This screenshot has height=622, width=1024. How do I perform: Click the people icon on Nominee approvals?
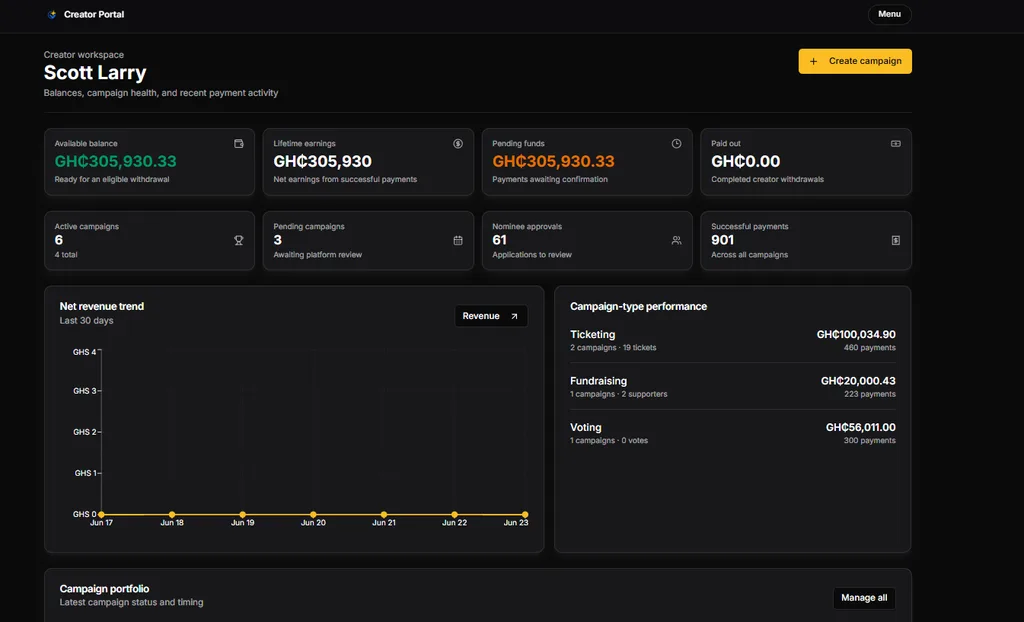[x=676, y=240]
